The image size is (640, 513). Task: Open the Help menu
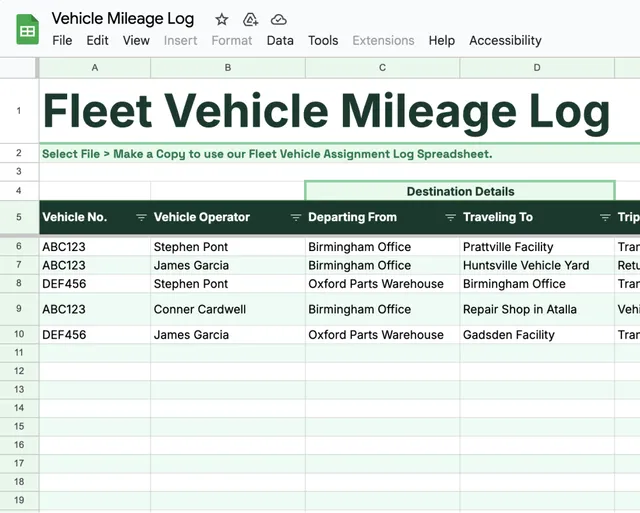pos(442,40)
